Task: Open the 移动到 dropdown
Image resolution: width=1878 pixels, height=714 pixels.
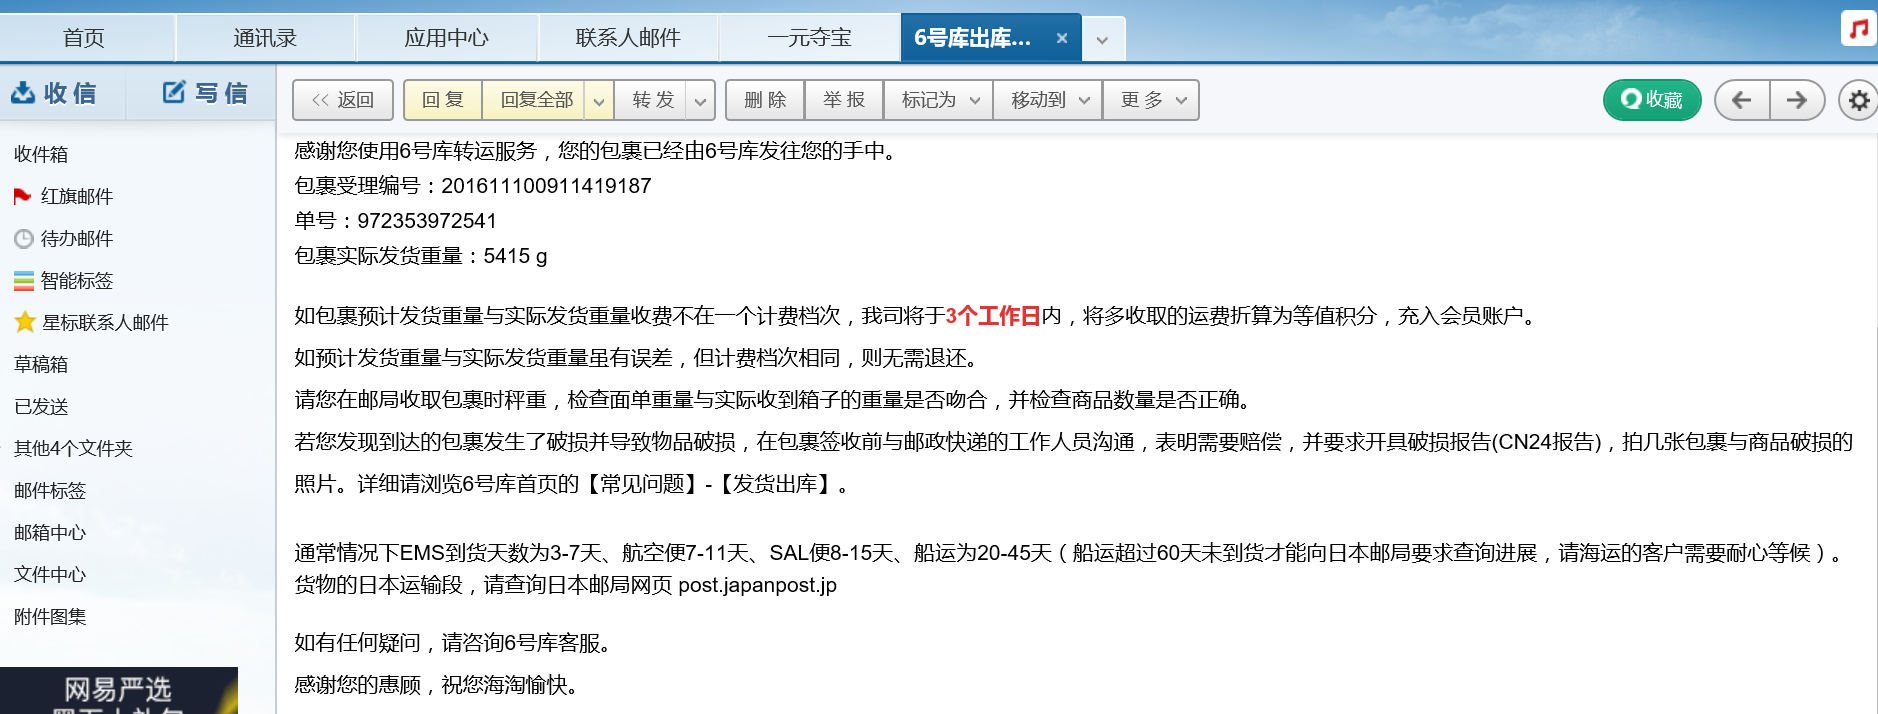Action: click(1048, 100)
